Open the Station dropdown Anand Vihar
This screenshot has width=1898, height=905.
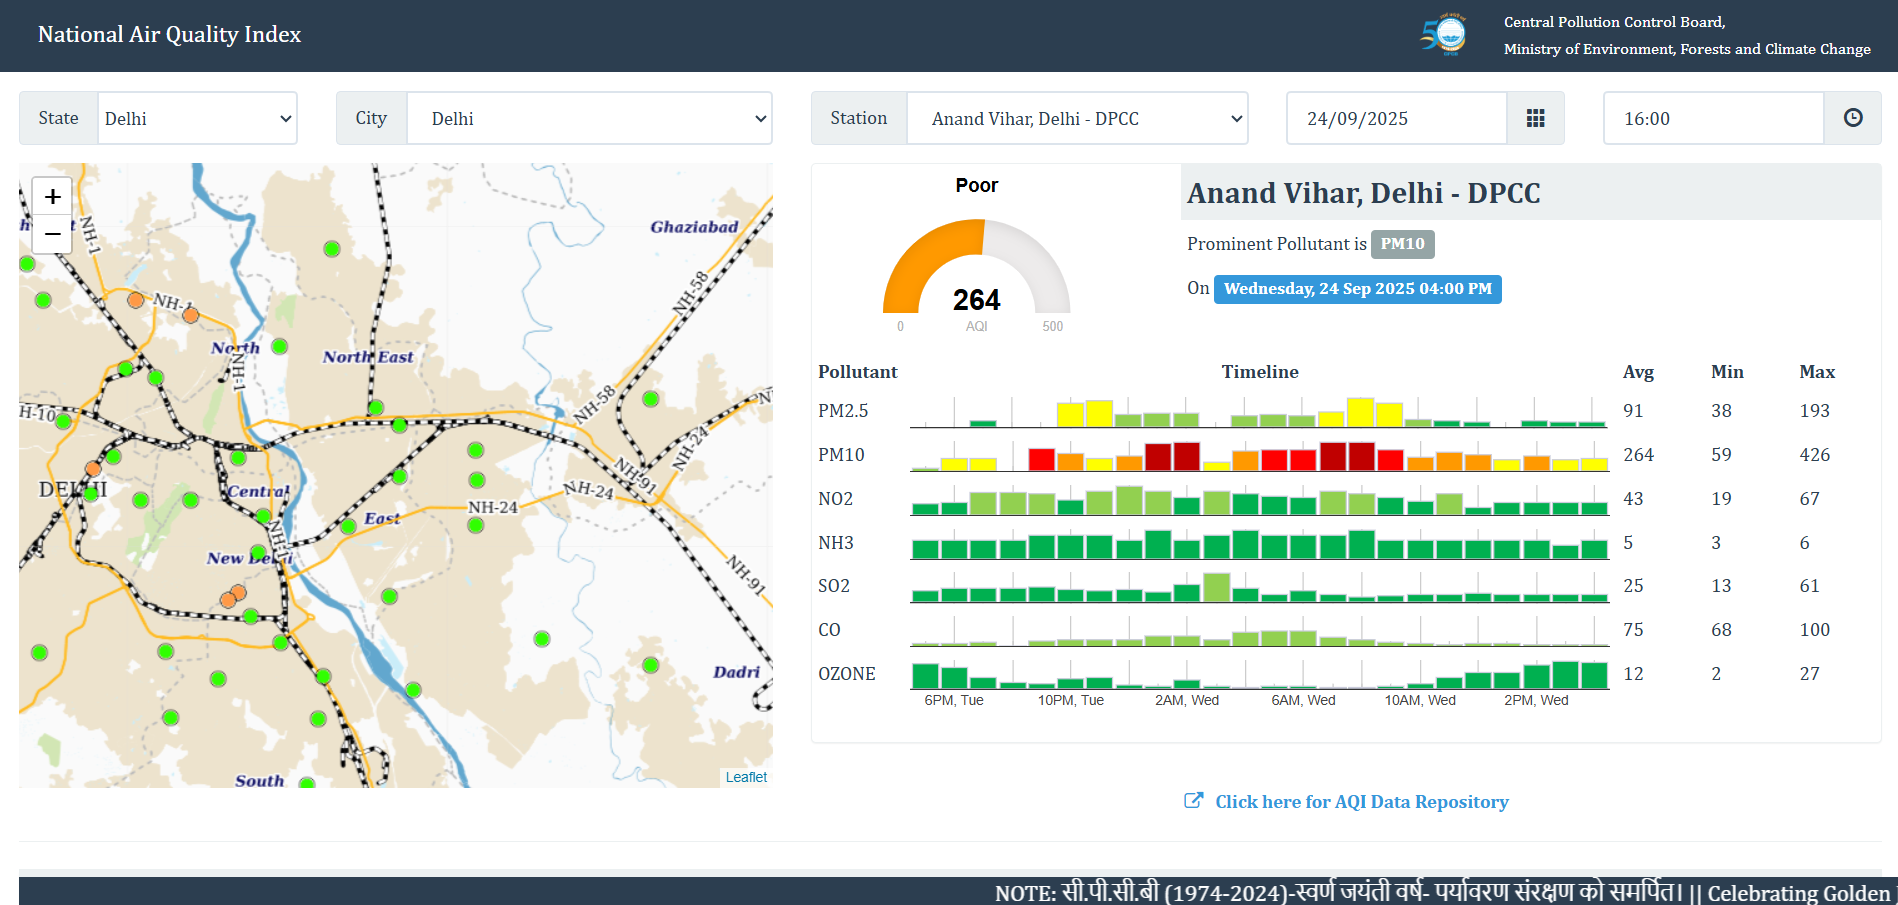point(1077,119)
